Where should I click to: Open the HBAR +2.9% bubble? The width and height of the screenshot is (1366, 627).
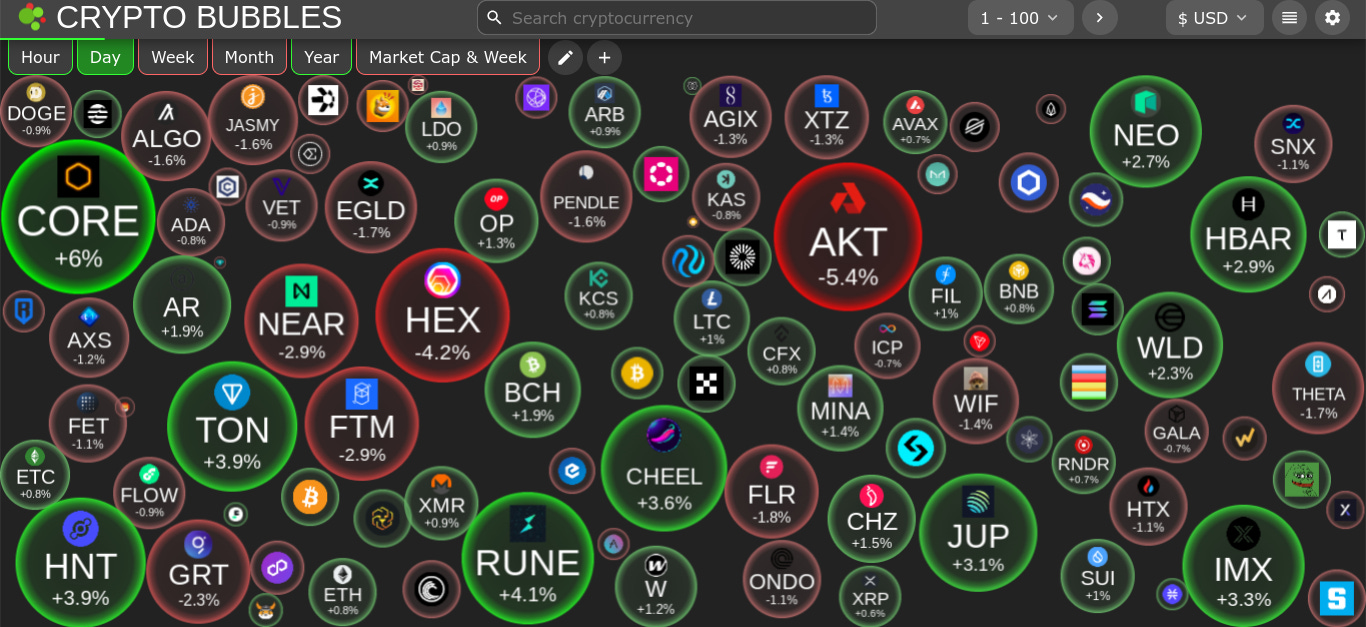pyautogui.click(x=1248, y=234)
